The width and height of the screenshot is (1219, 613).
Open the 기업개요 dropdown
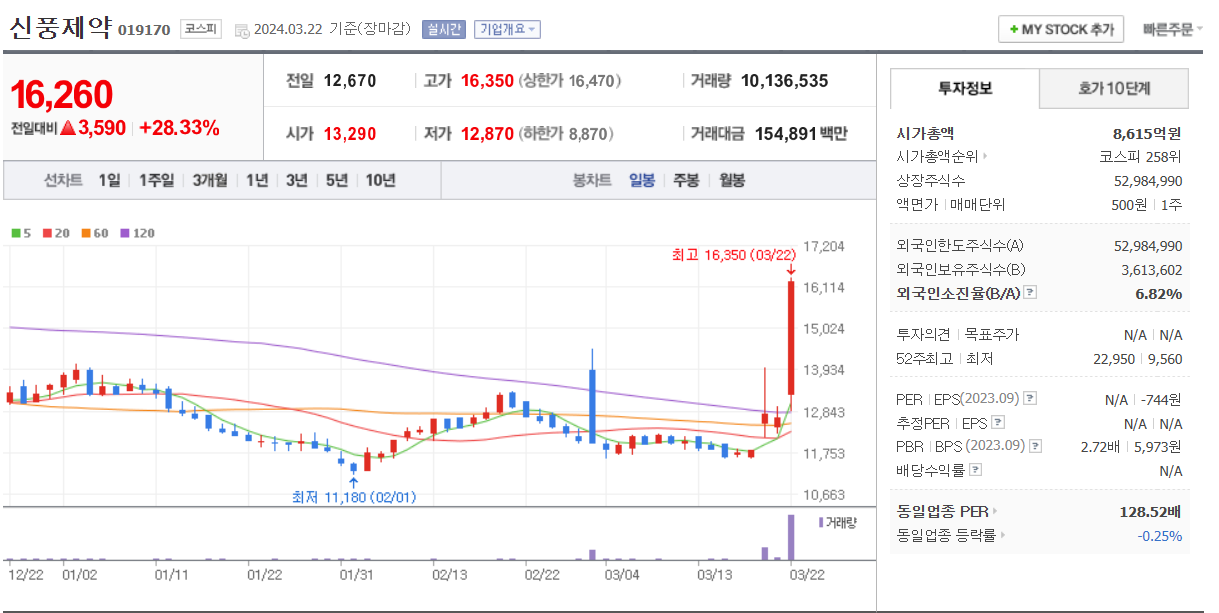(x=507, y=29)
